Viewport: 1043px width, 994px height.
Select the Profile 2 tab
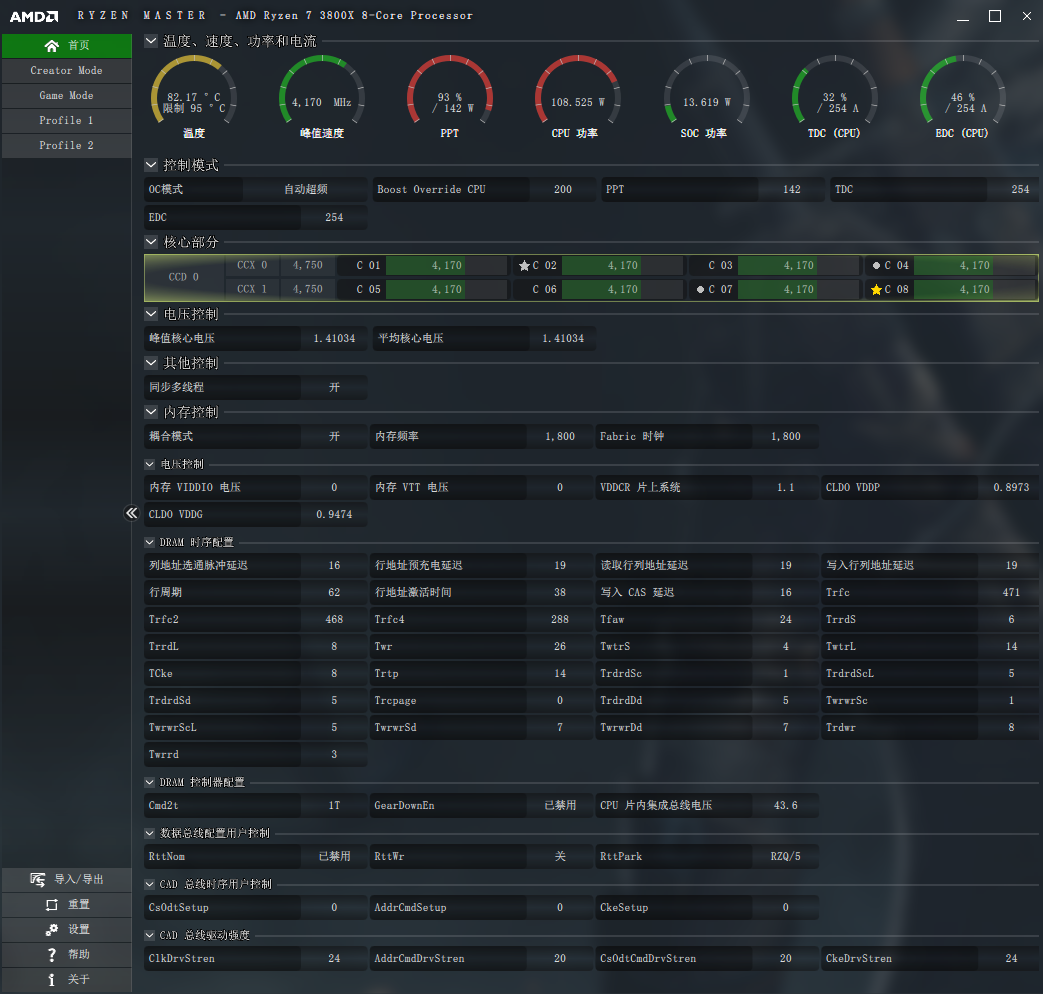pos(67,145)
